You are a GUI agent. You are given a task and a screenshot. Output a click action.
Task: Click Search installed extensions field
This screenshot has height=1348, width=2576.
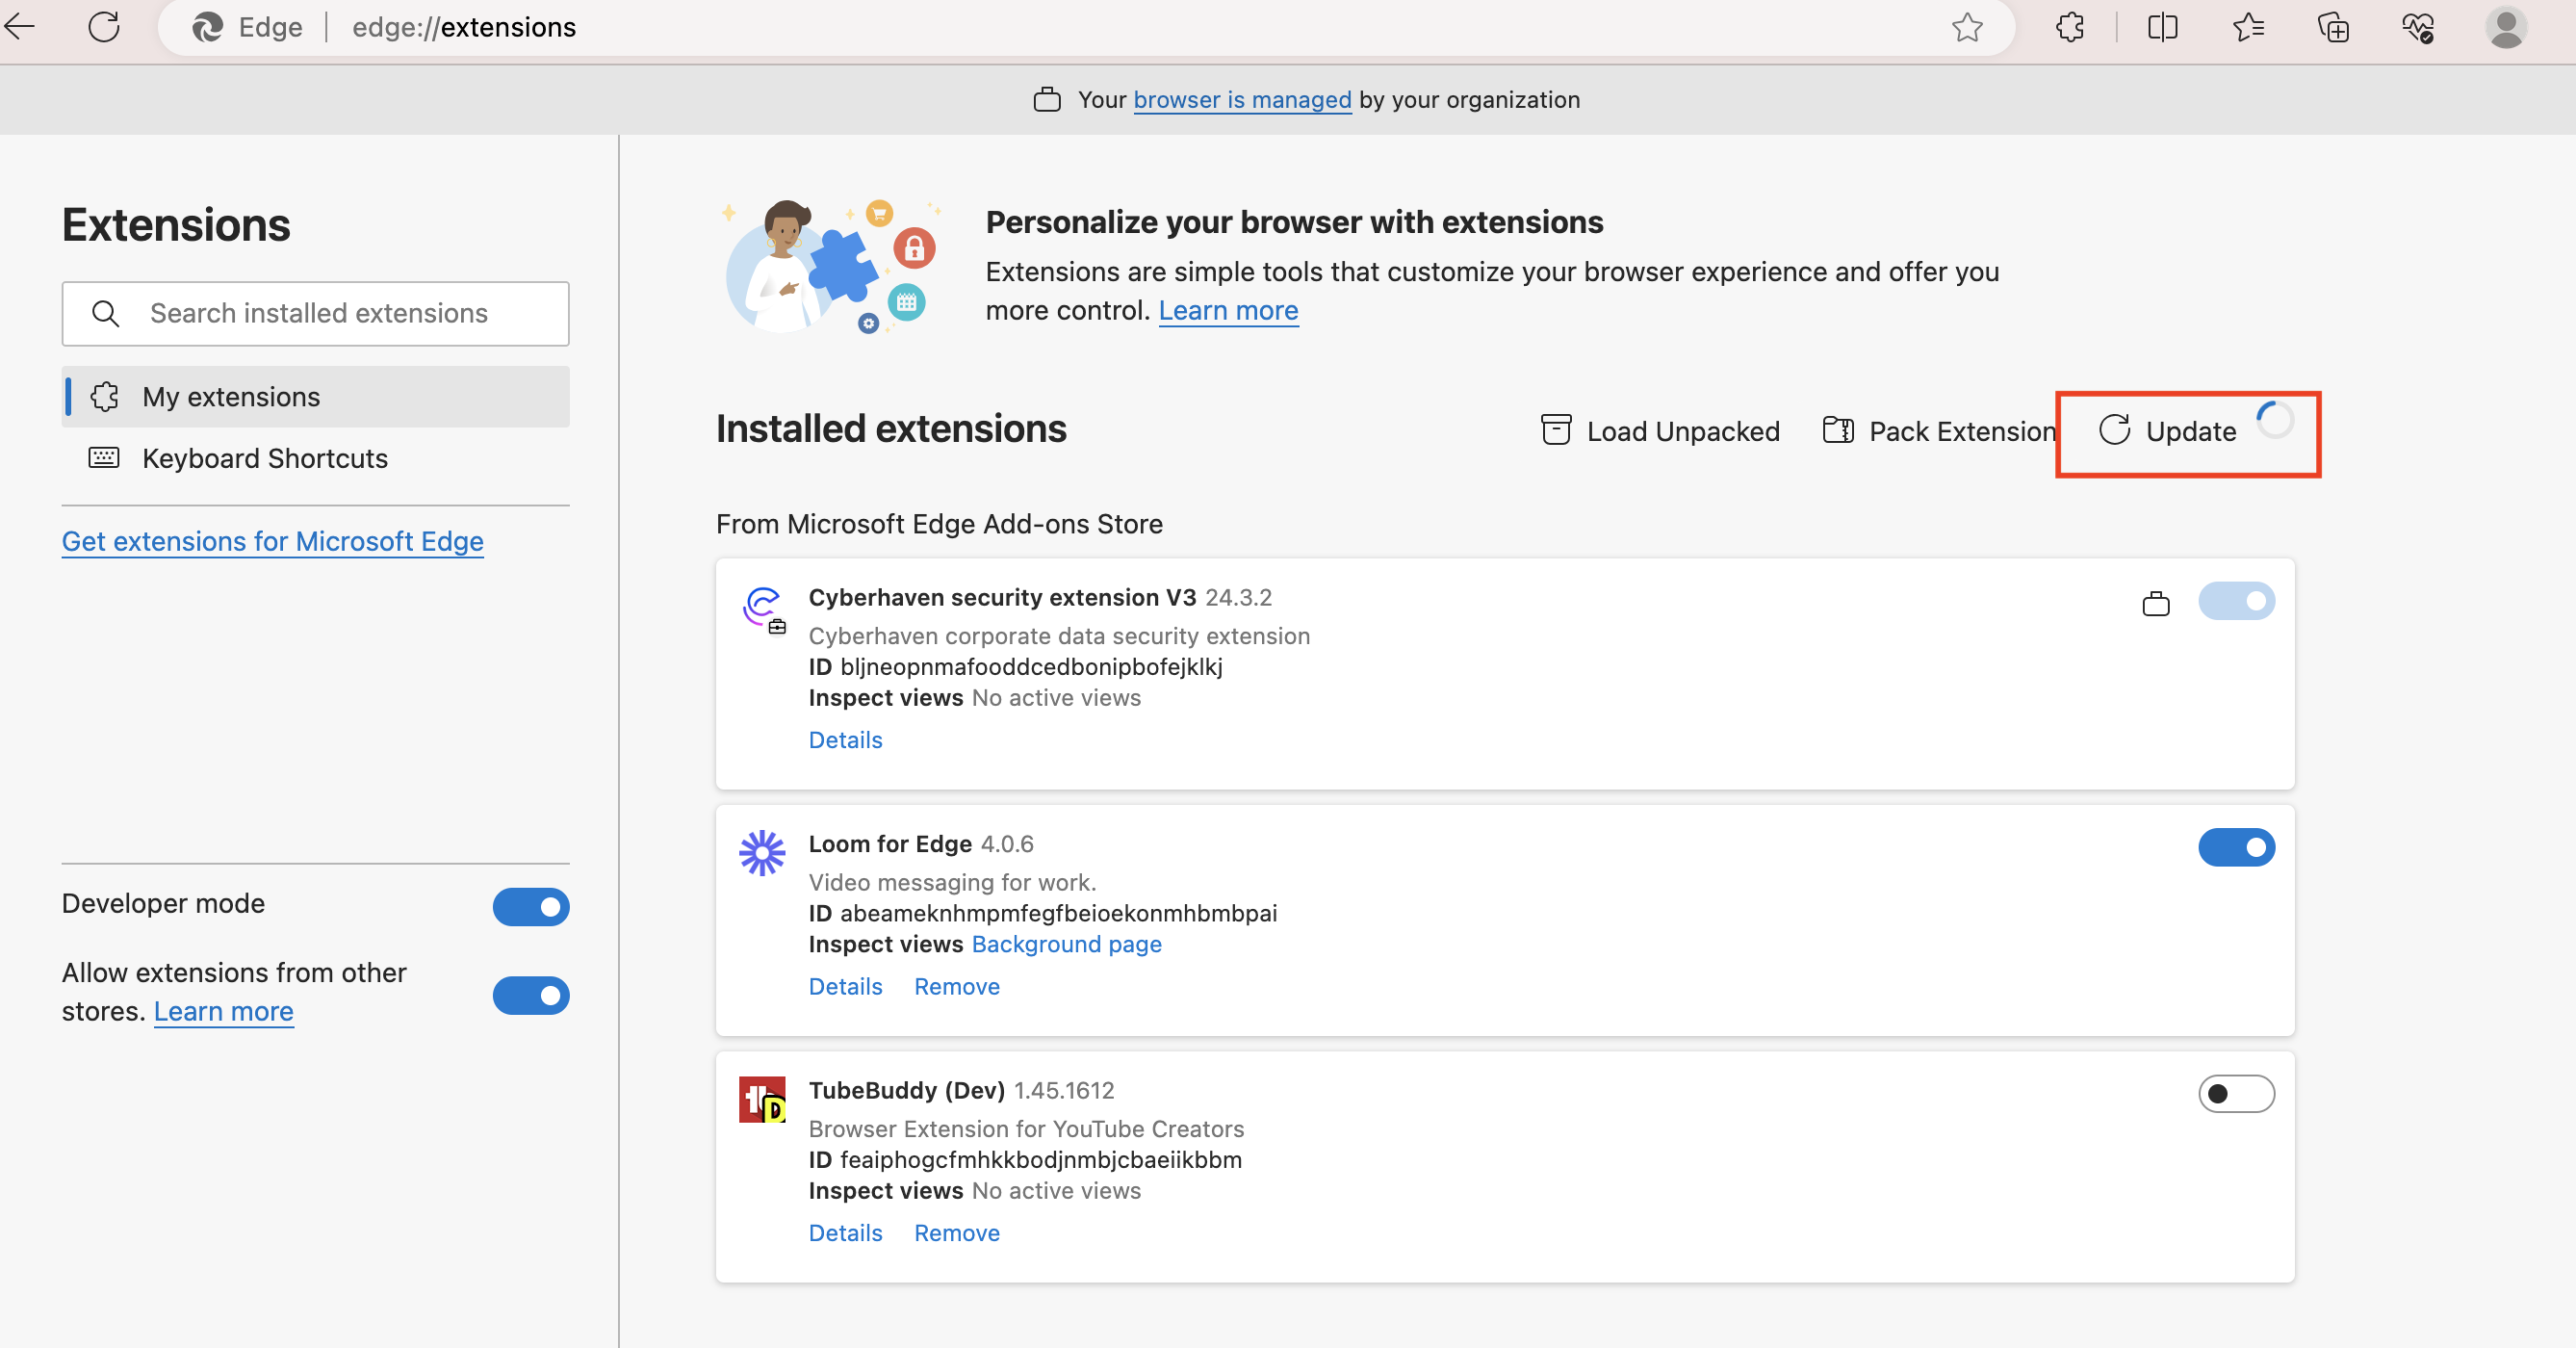click(x=316, y=314)
